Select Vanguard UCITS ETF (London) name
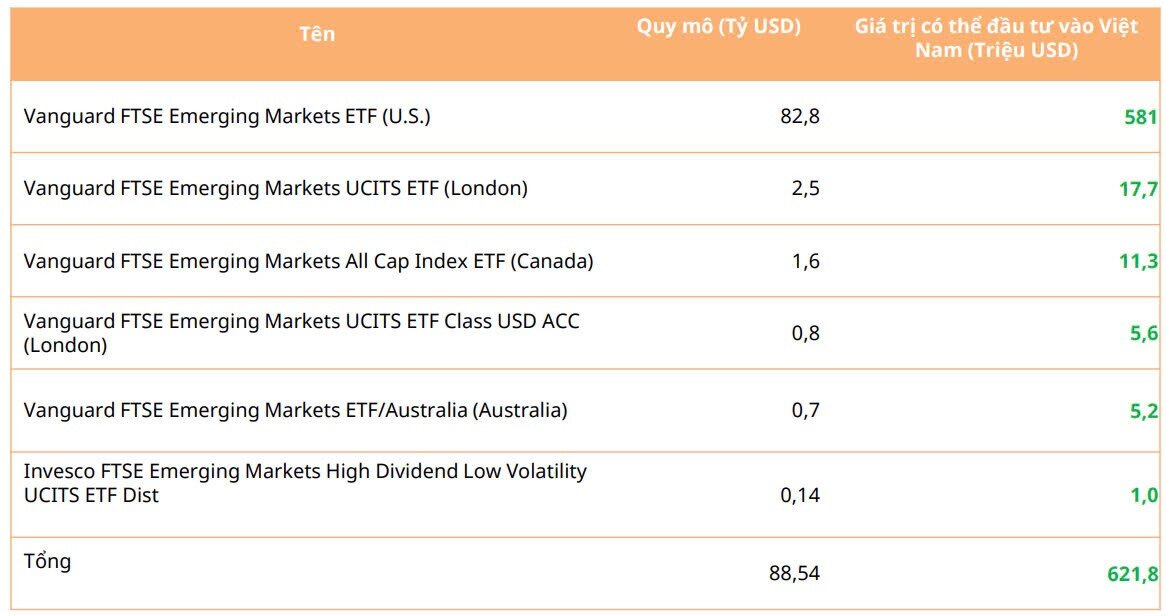This screenshot has width=1166, height=616. [x=275, y=189]
